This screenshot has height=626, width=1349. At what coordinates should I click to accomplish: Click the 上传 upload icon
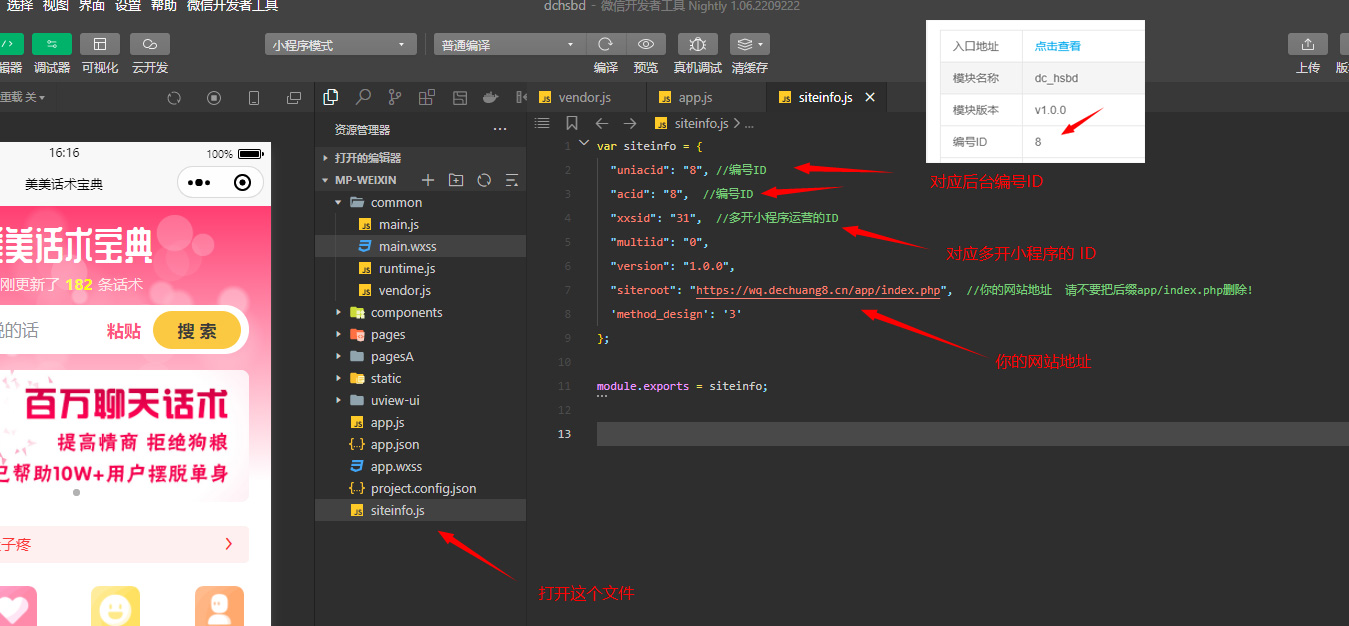(1307, 44)
